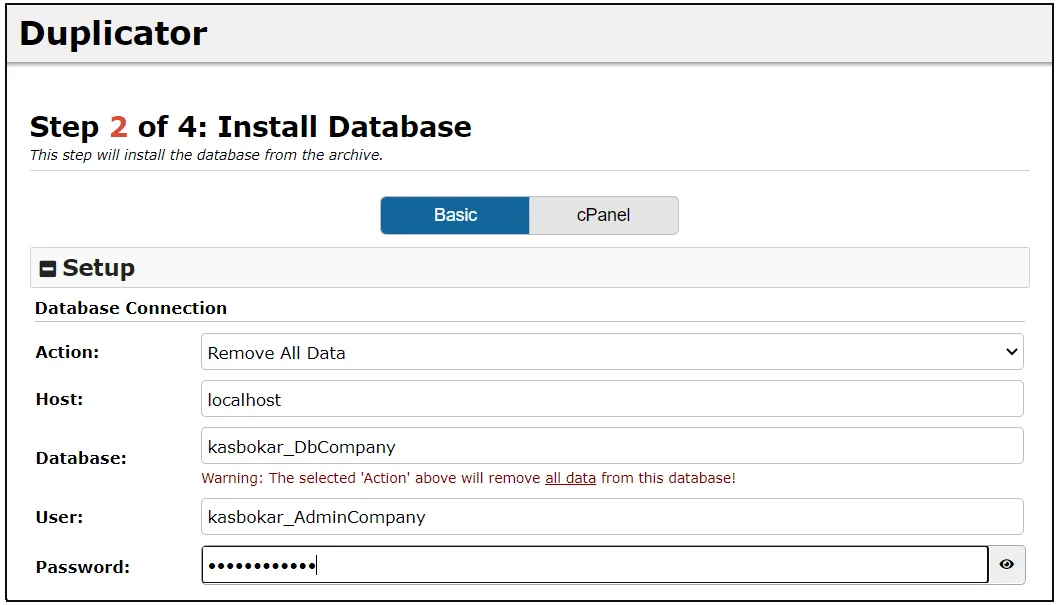The image size is (1060, 605).
Task: Switch to the cPanel tab
Action: click(x=604, y=215)
